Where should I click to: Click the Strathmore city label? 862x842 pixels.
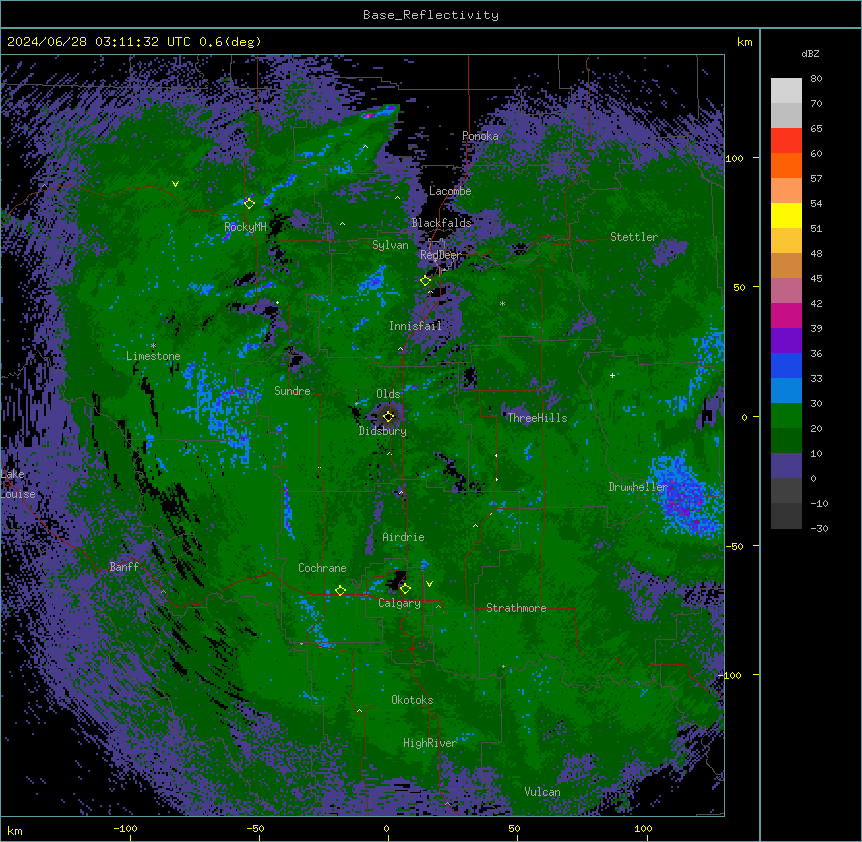point(516,608)
